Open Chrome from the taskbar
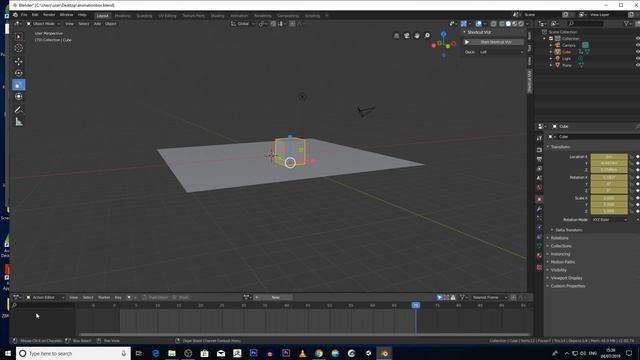 pyautogui.click(x=319, y=353)
